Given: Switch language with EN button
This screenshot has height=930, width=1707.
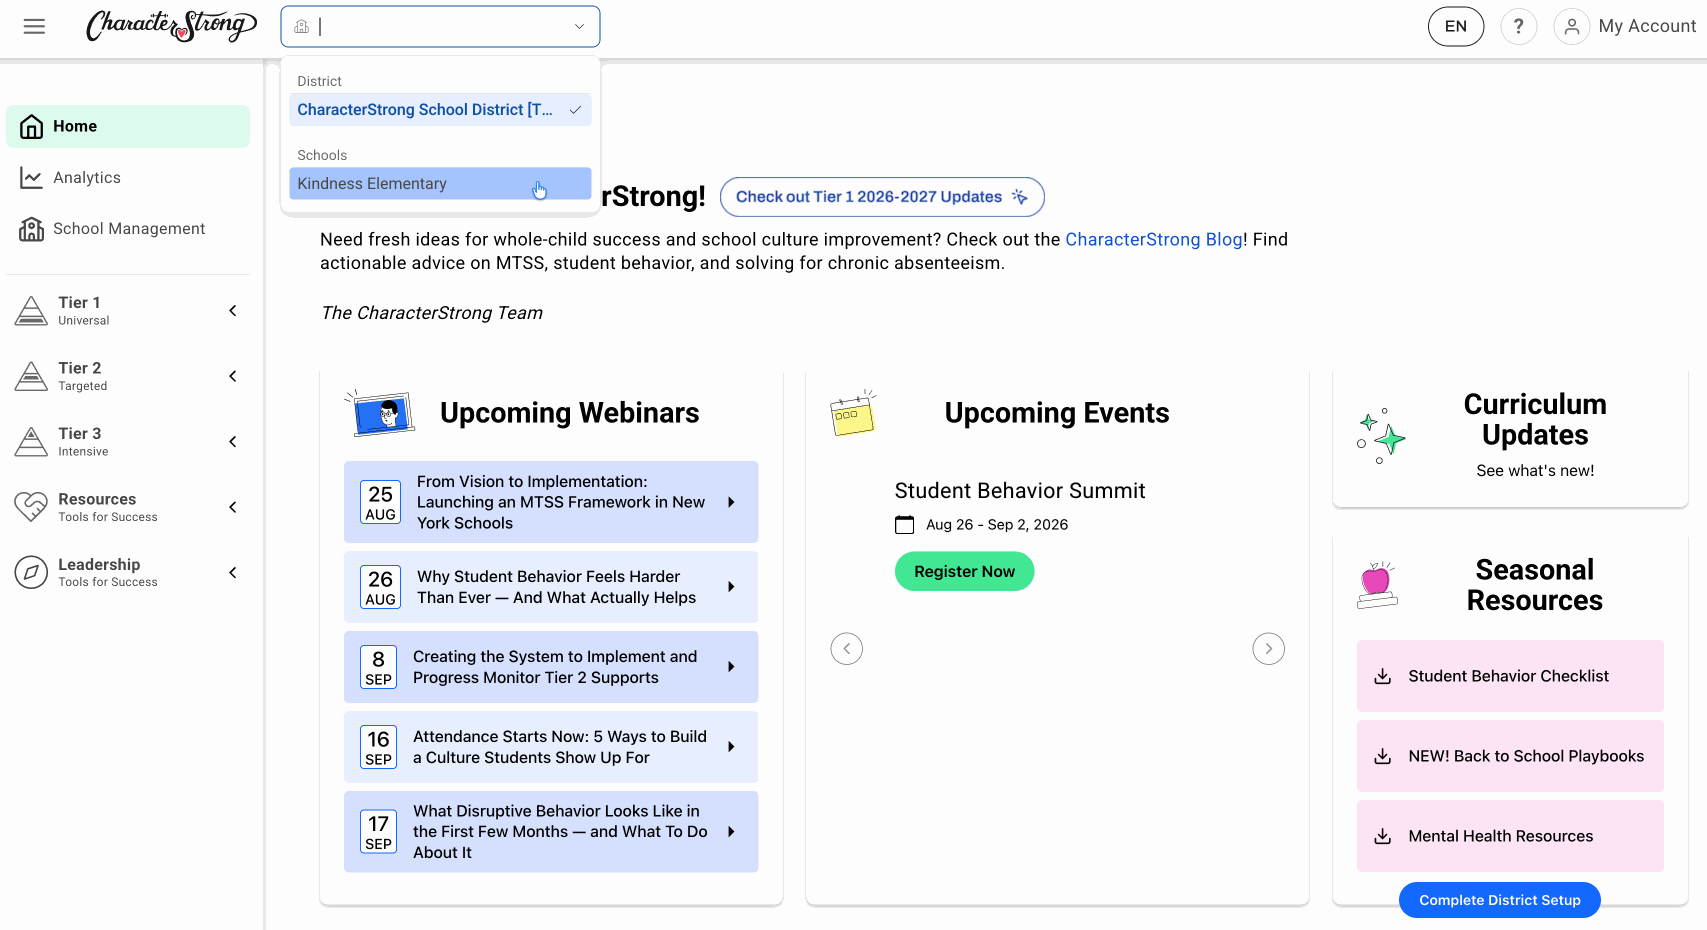Looking at the screenshot, I should click(1456, 27).
